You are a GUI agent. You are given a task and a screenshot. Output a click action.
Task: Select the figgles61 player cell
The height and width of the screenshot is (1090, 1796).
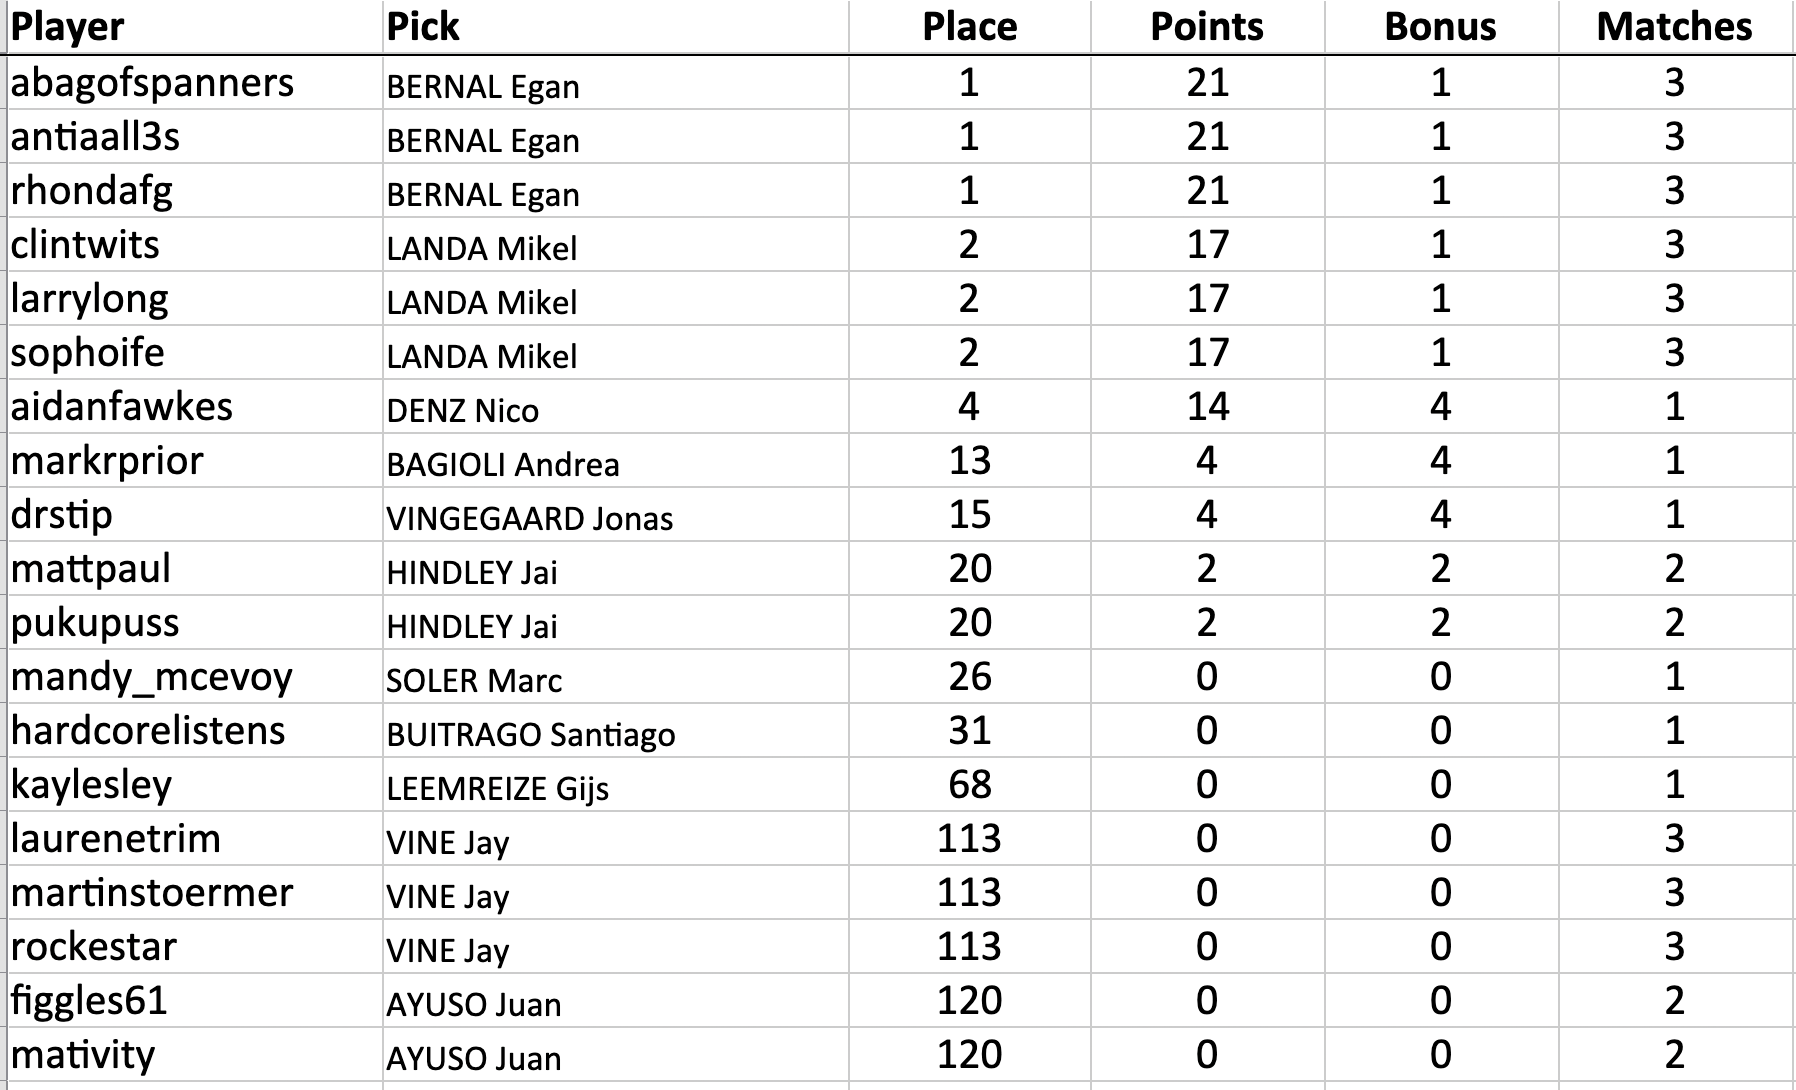[x=89, y=1001]
